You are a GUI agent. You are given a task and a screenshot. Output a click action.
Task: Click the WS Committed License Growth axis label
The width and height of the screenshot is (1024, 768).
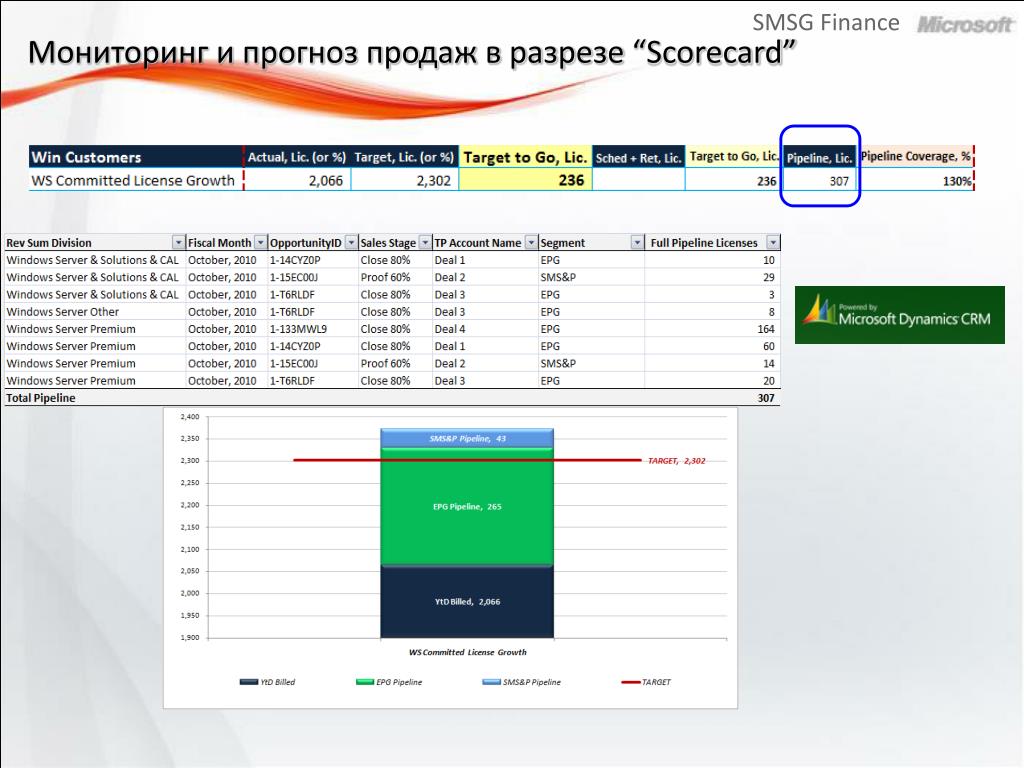[x=468, y=652]
